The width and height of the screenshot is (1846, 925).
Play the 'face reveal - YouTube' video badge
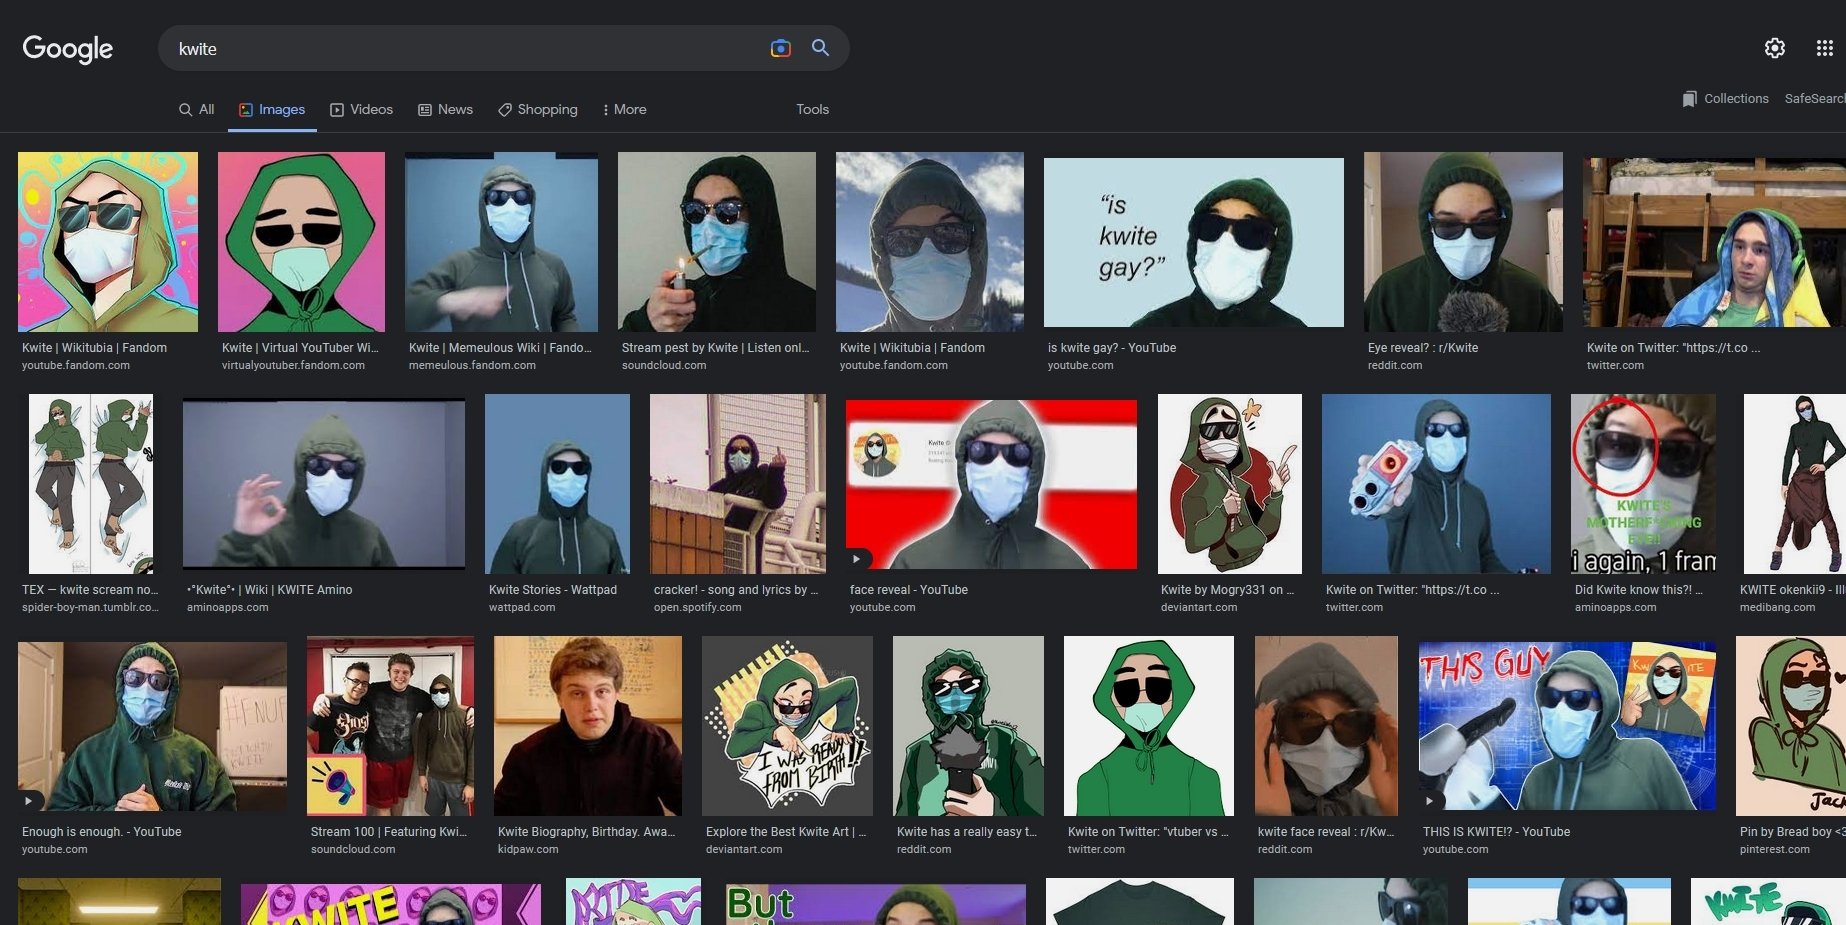tap(856, 559)
